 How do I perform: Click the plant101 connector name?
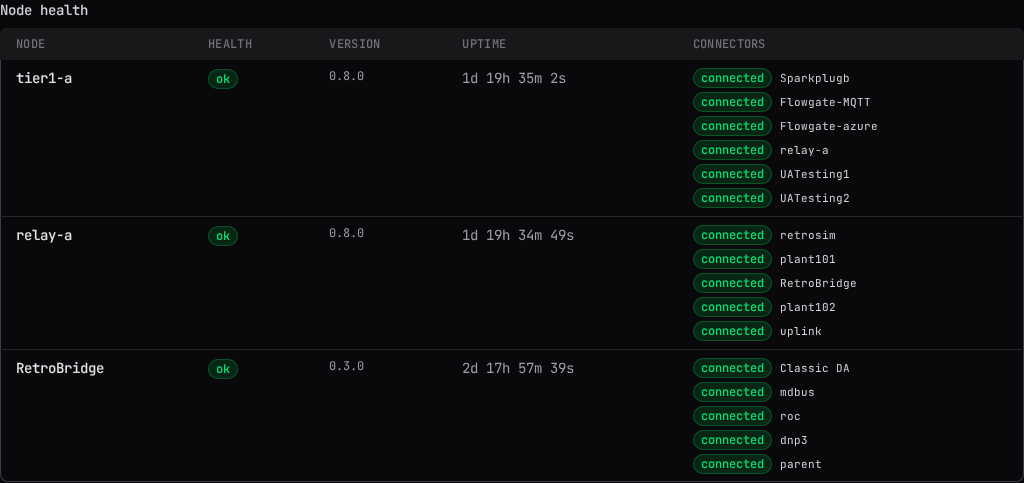coord(807,259)
